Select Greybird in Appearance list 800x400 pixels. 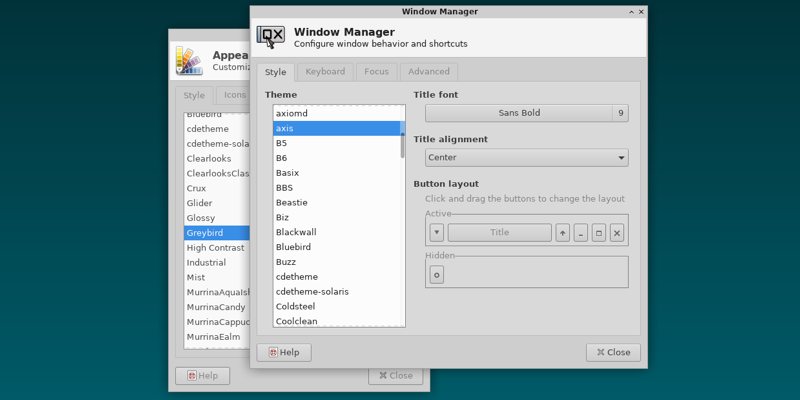click(217, 233)
